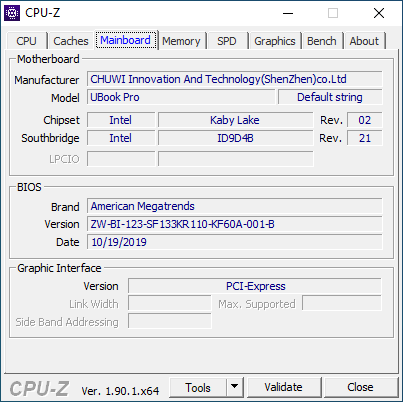Click the version text Ver. 1.90.1.x64
This screenshot has width=403, height=402.
click(x=120, y=391)
